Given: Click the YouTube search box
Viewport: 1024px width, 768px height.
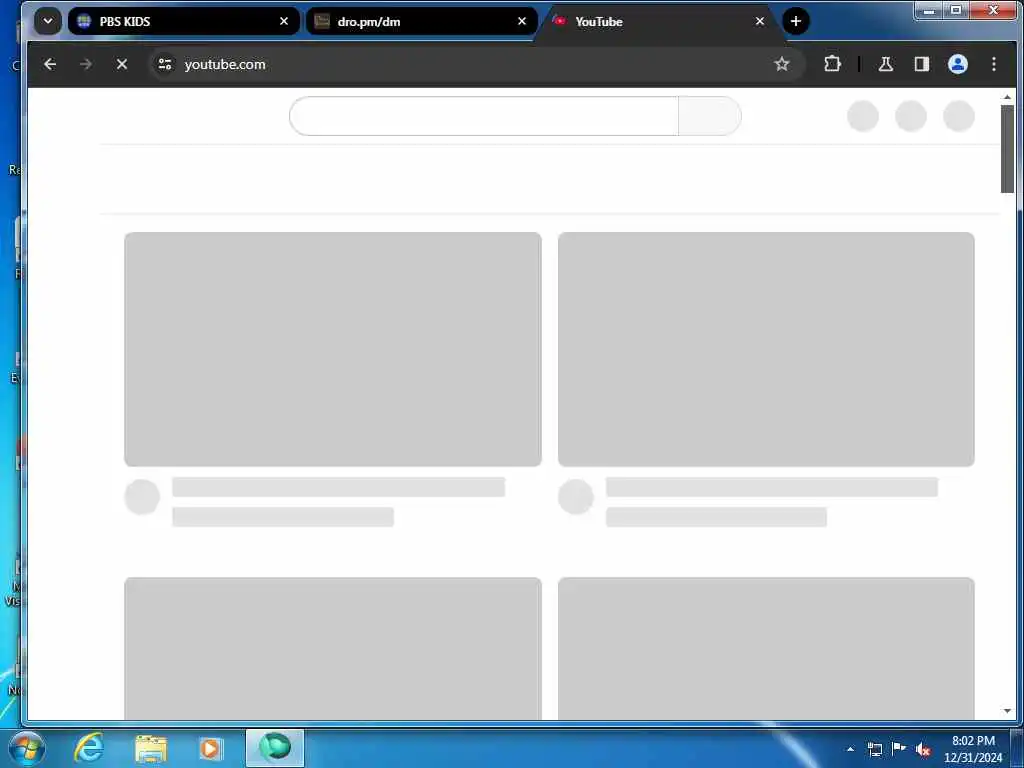Looking at the screenshot, I should 484,116.
